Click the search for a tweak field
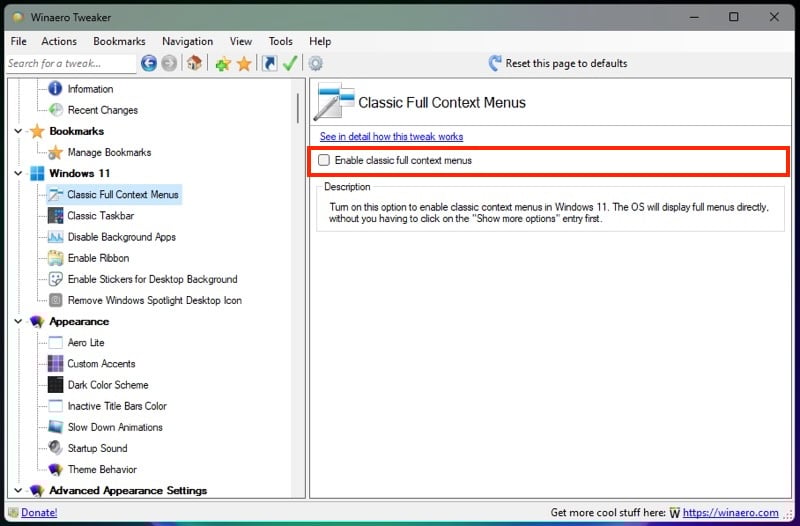800x526 pixels. tap(70, 64)
